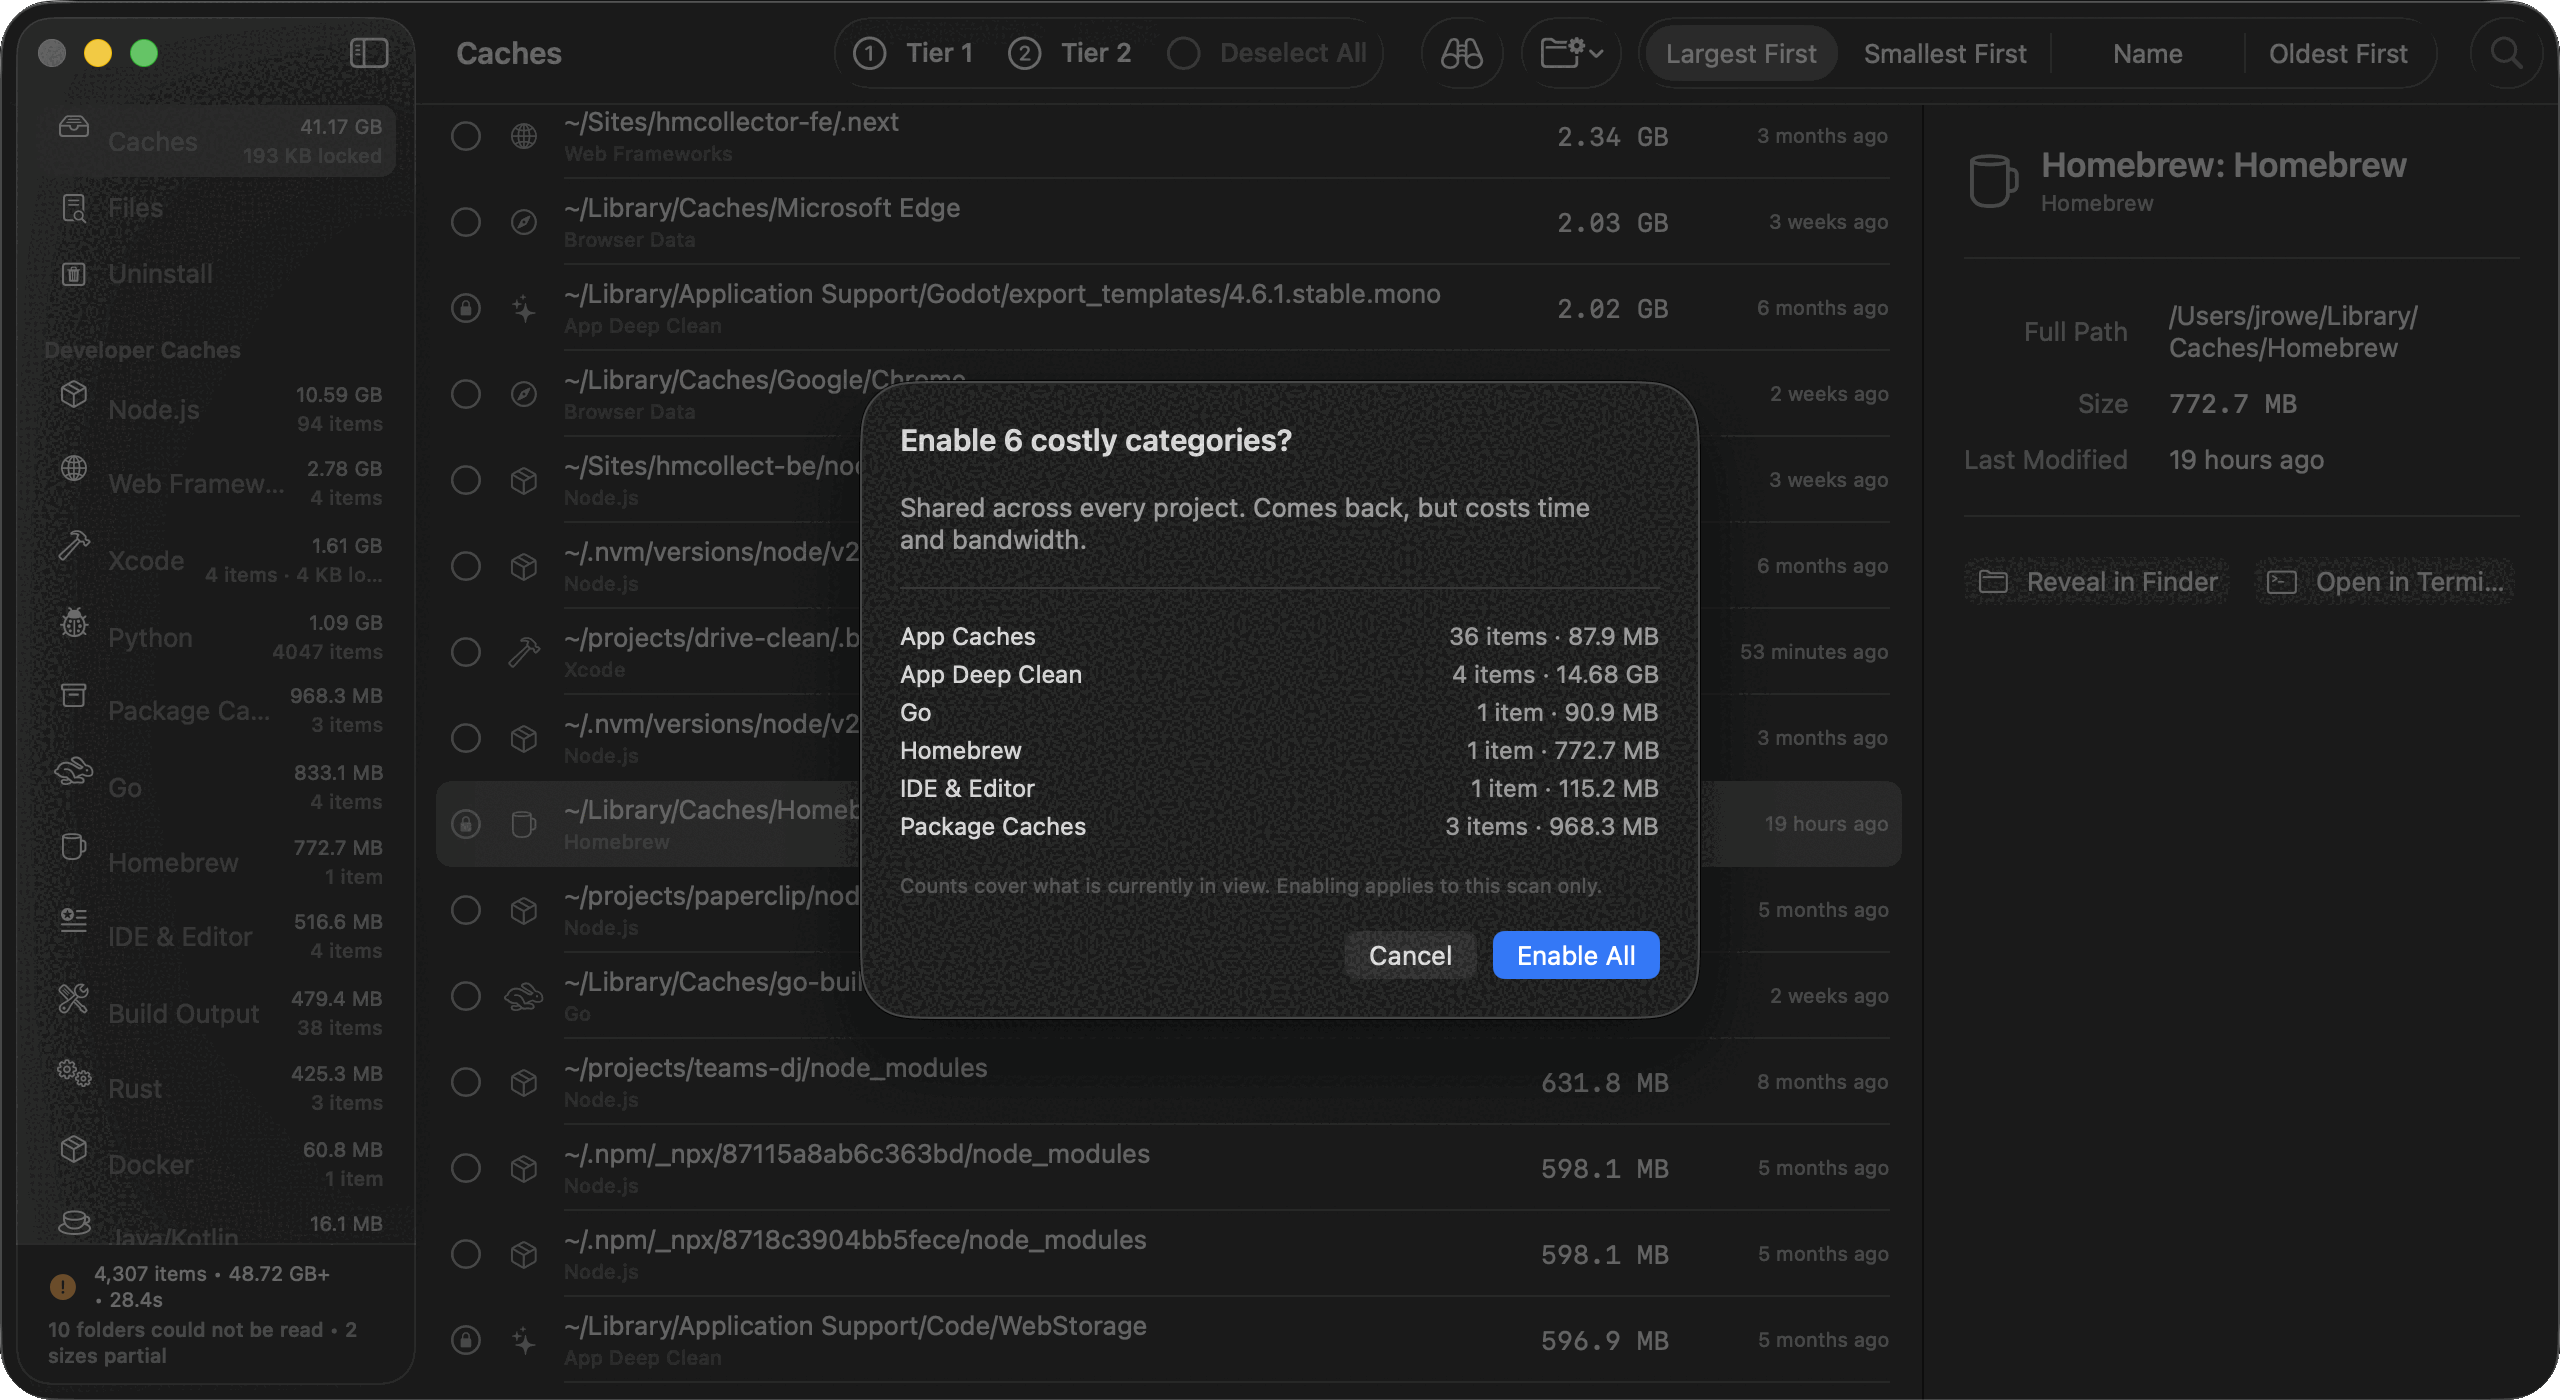The image size is (2560, 1400).
Task: Select Tier 1 preset
Action: point(913,53)
